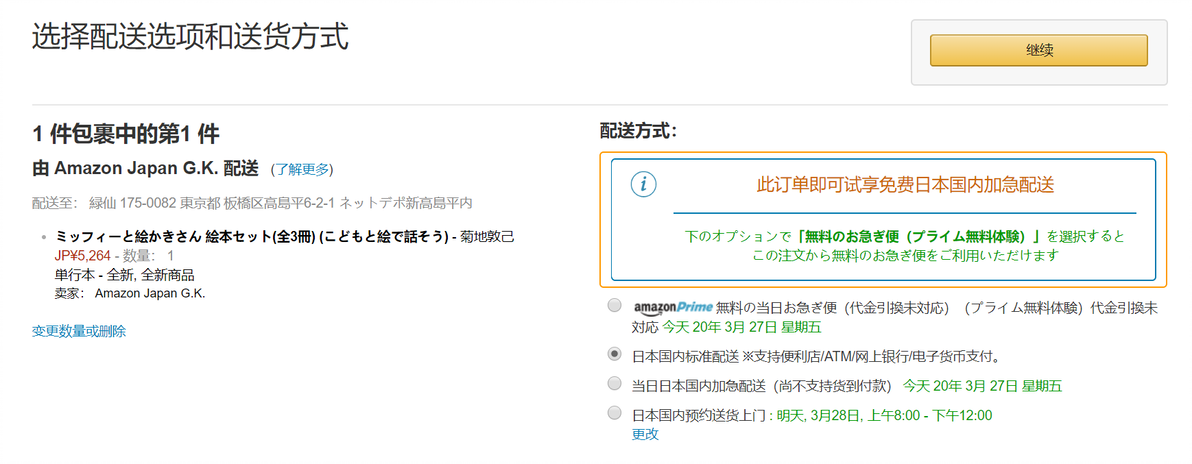Image resolution: width=1192 pixels, height=464 pixels.
Task: Click the price JP¥5,264
Action: (83, 256)
